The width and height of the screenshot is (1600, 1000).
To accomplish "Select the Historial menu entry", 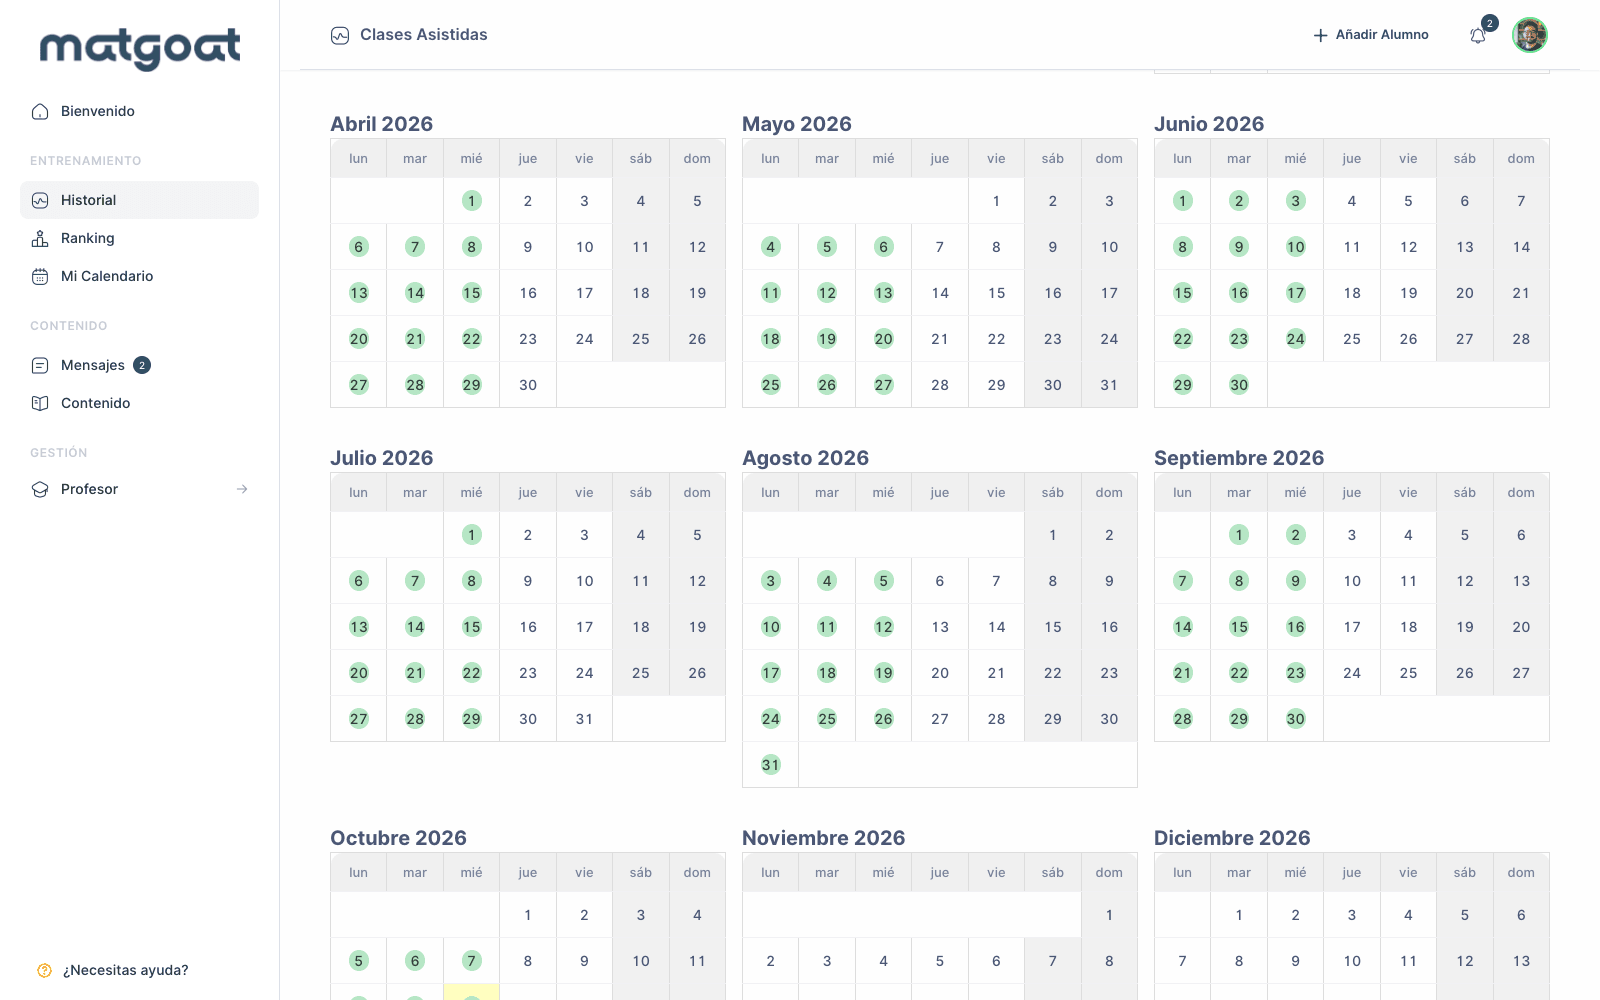I will tap(140, 200).
